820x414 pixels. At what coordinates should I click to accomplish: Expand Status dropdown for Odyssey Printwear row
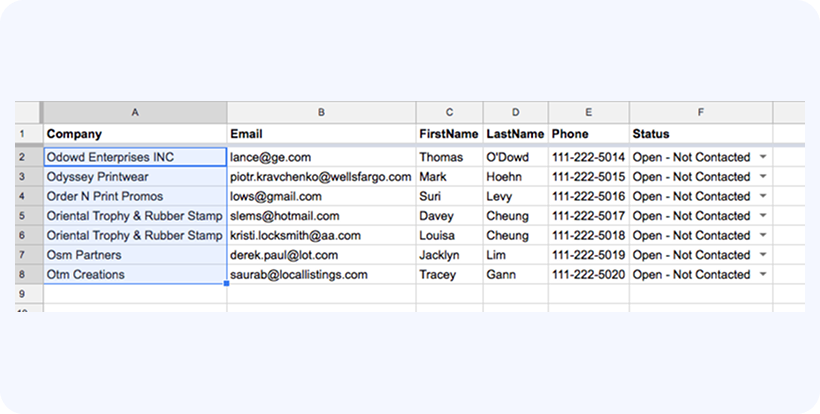763,177
